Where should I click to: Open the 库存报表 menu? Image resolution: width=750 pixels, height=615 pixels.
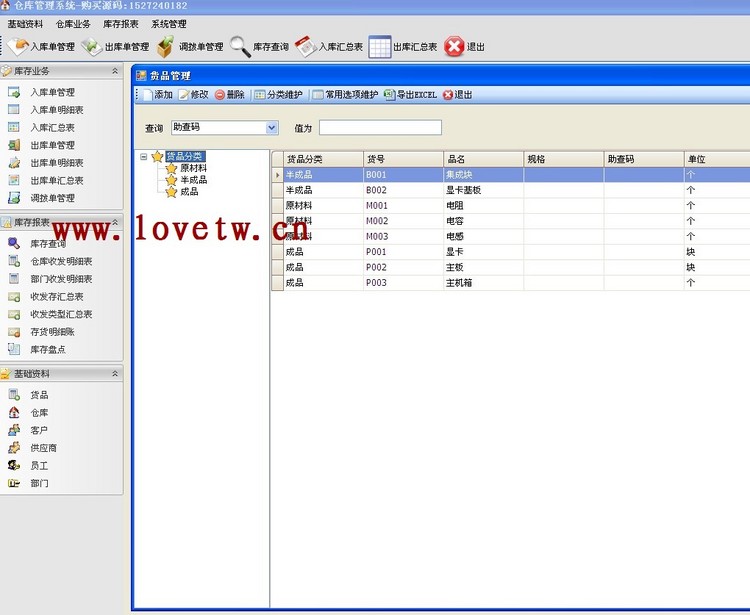[121, 24]
